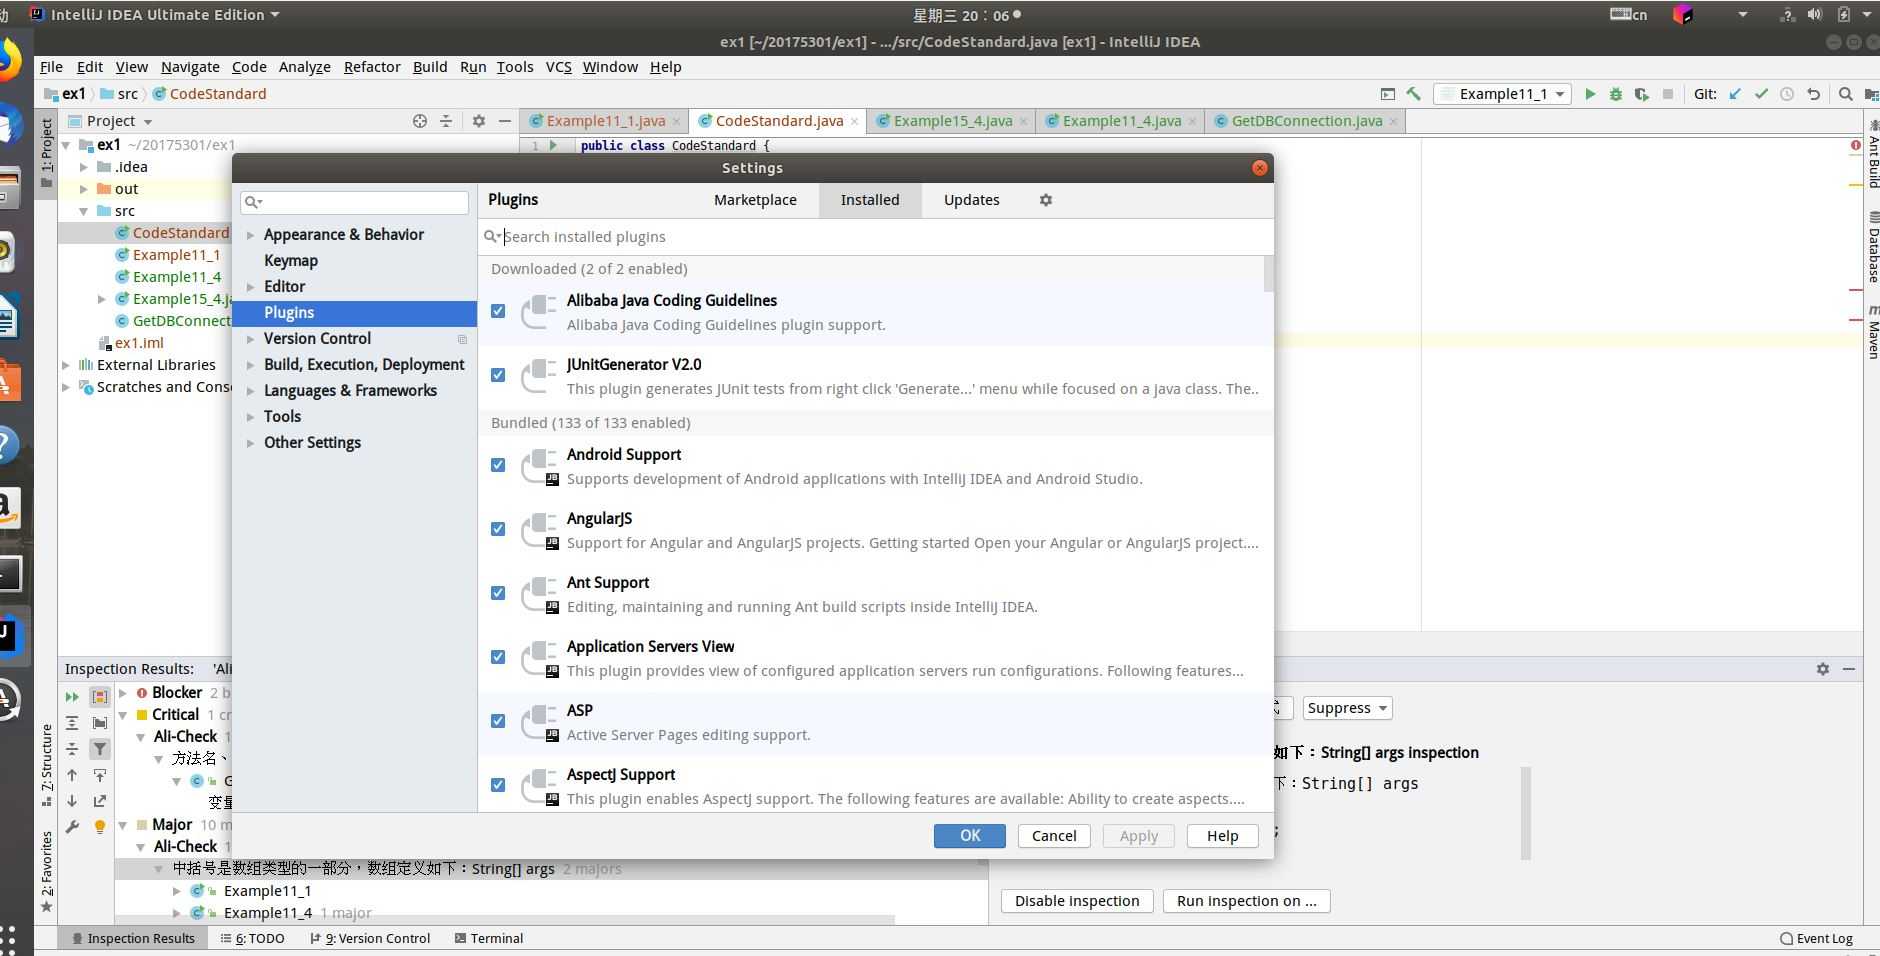Screen dimensions: 1880x956
Task: Collapse the src folder in Project tree
Action: click(x=84, y=211)
